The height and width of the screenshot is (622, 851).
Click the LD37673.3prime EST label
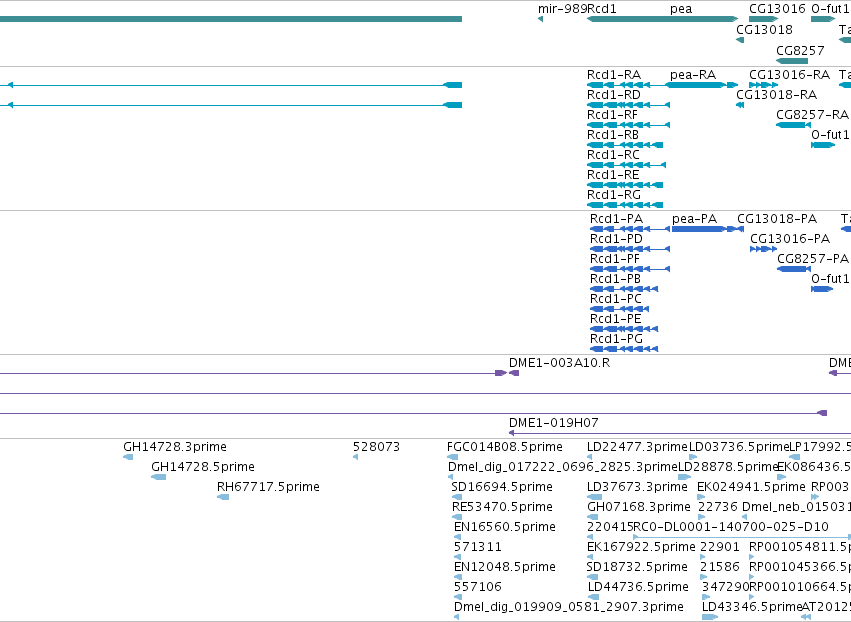pyautogui.click(x=637, y=487)
